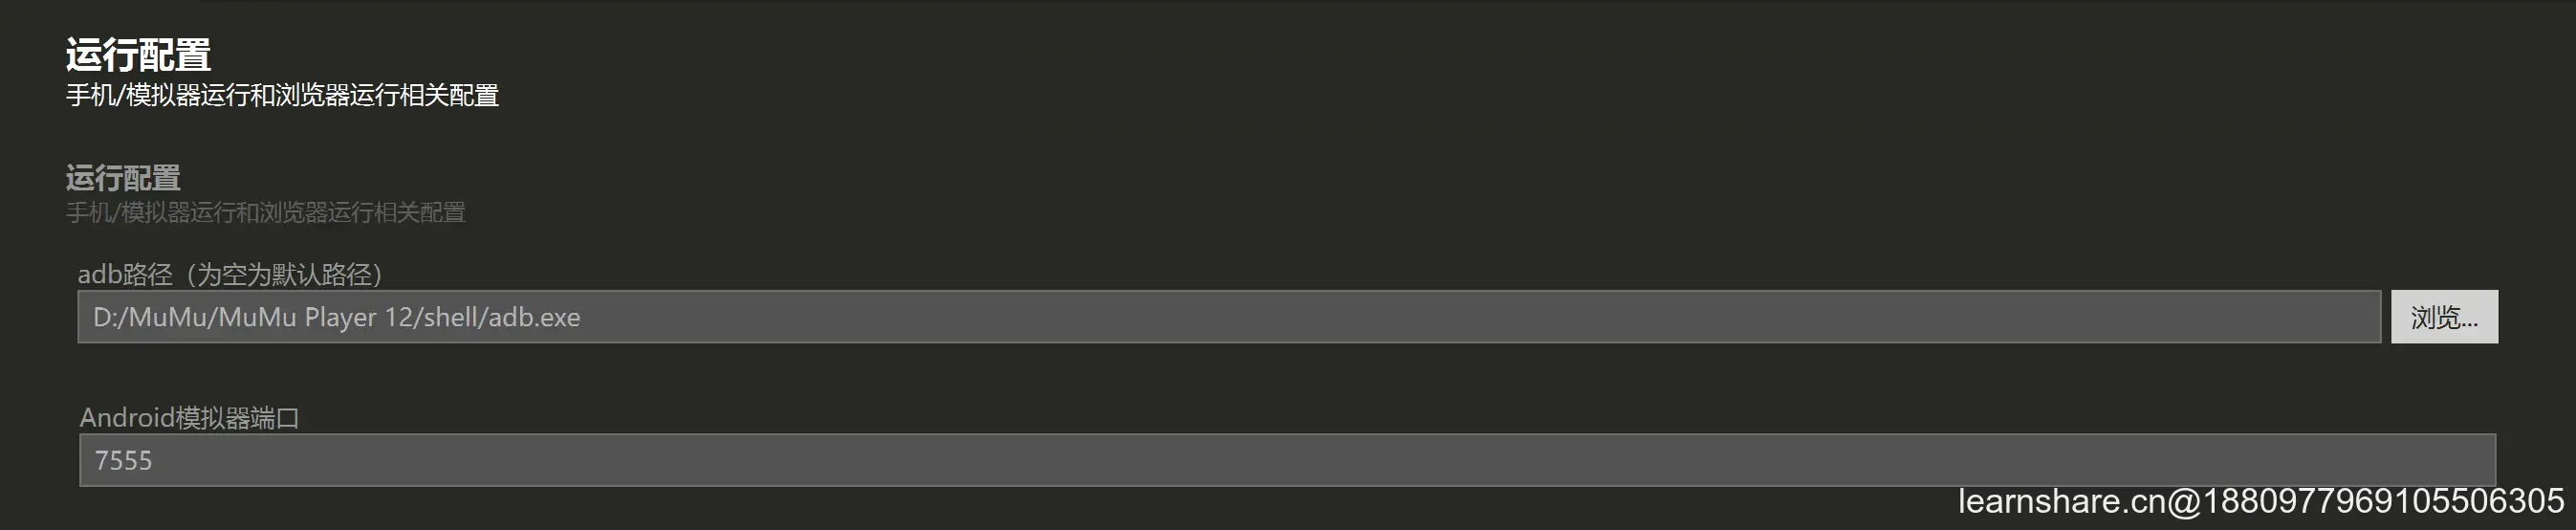This screenshot has width=2576, height=530.
Task: Click the Android emulator port input field
Action: coord(1286,460)
